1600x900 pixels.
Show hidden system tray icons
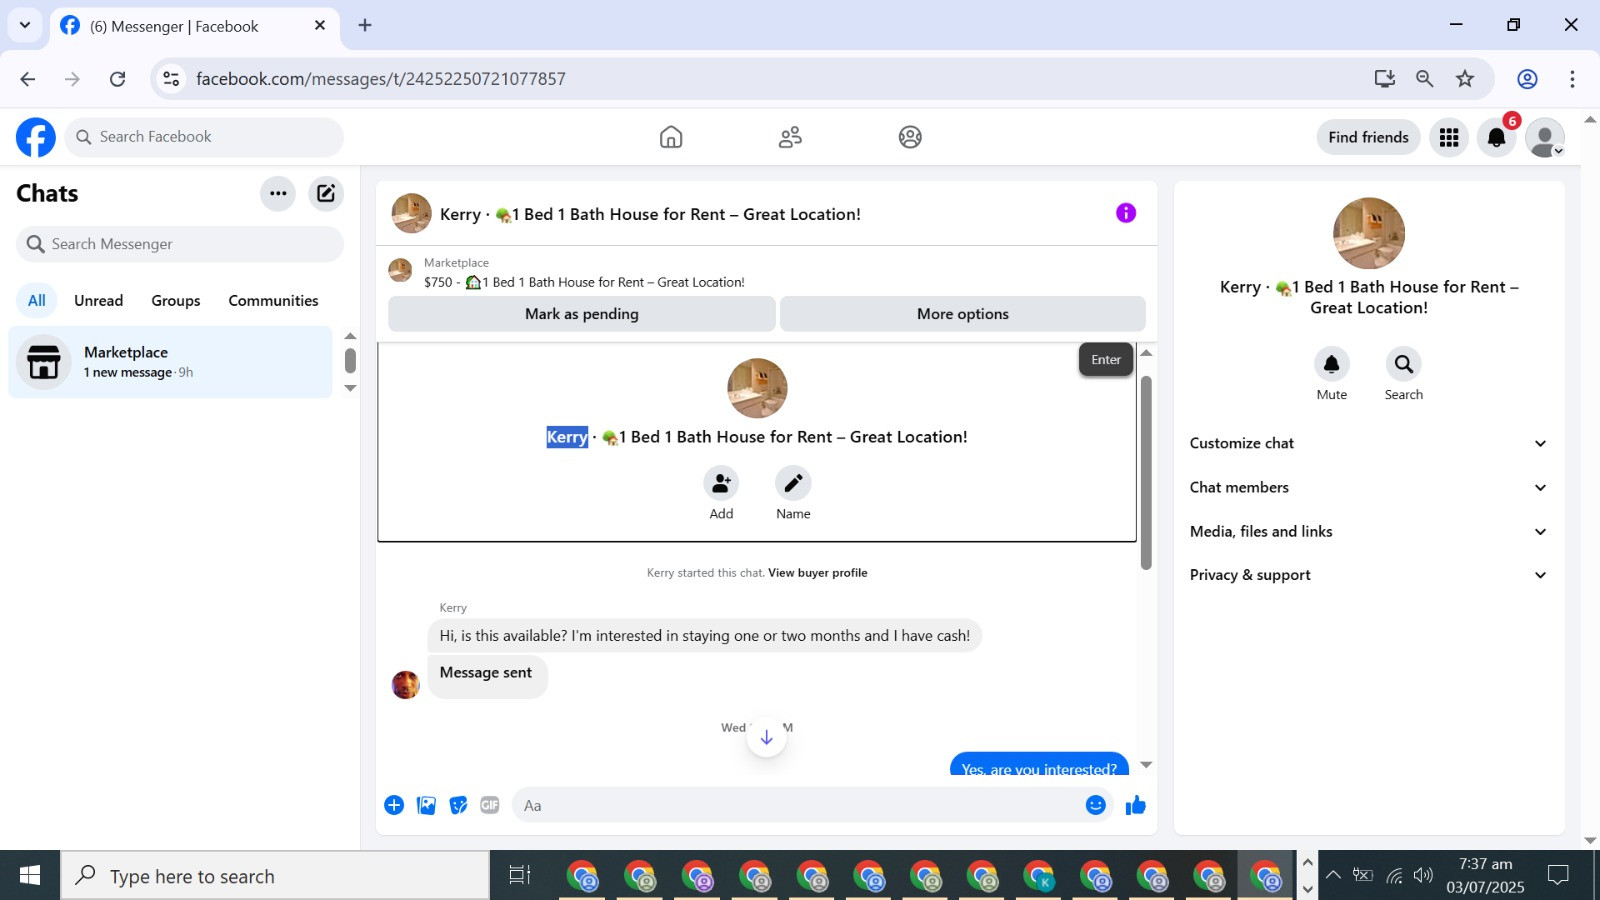tap(1333, 876)
